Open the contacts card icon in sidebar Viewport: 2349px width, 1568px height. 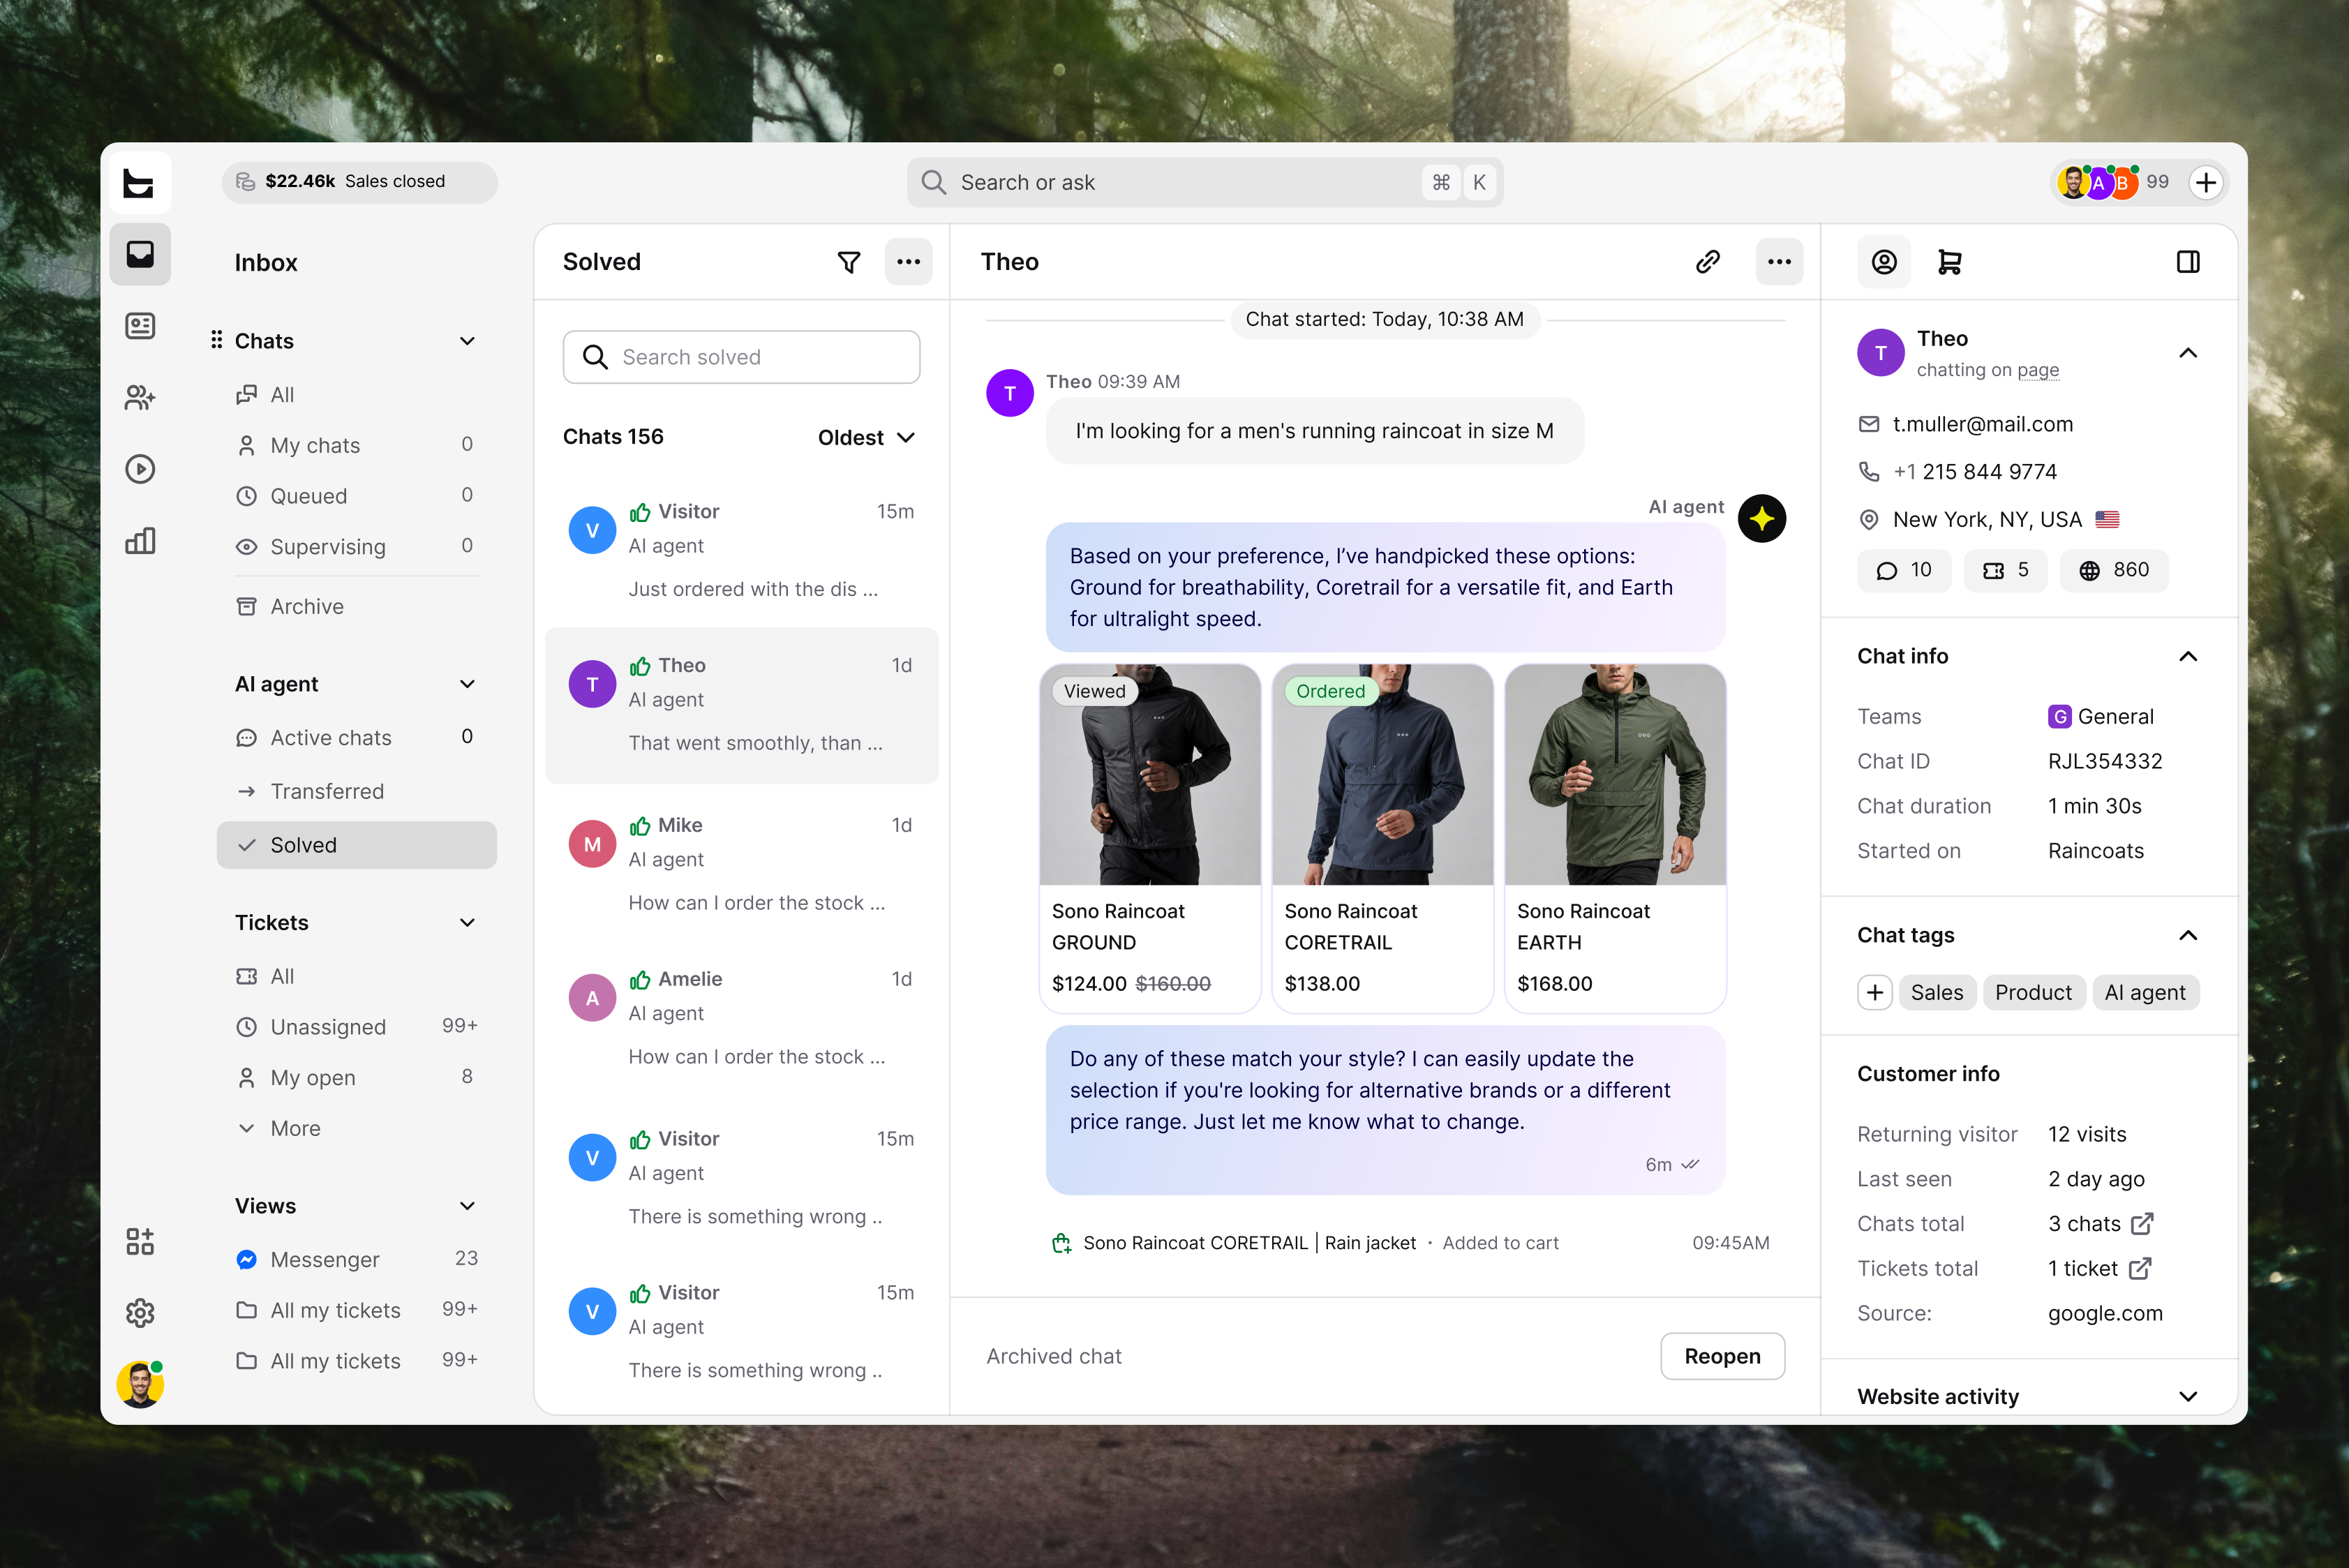click(x=140, y=326)
